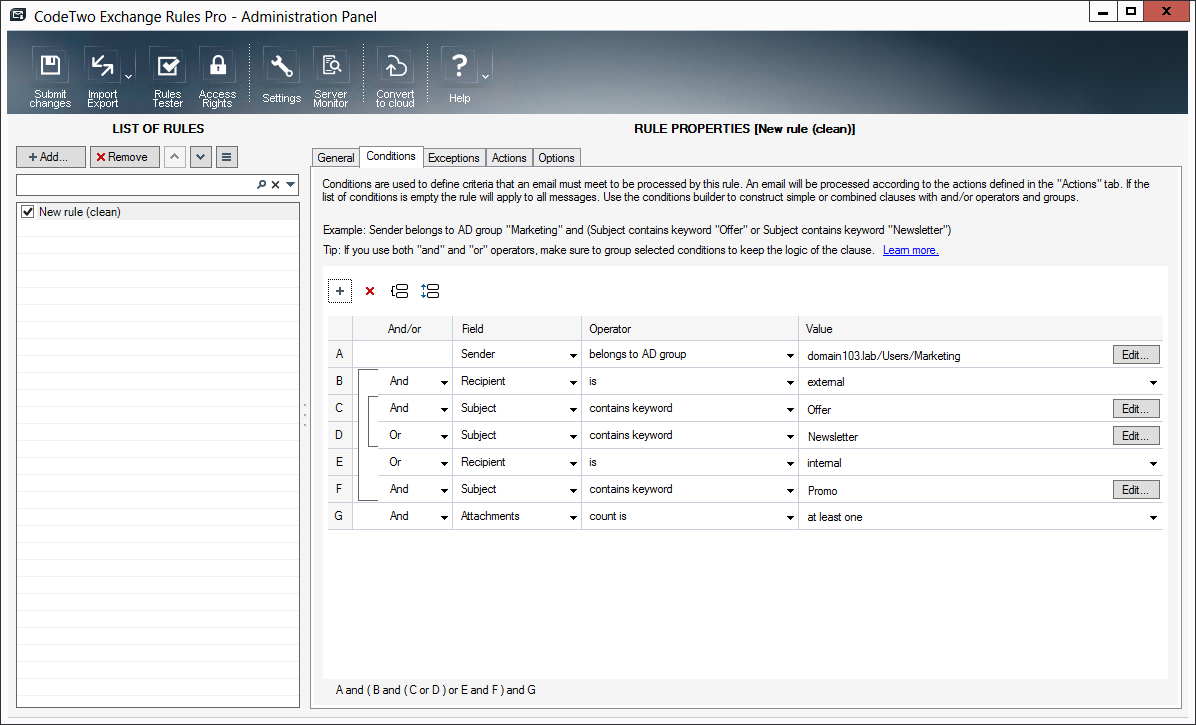This screenshot has width=1196, height=725.
Task: Open And/or dropdown in row E
Action: click(x=444, y=463)
